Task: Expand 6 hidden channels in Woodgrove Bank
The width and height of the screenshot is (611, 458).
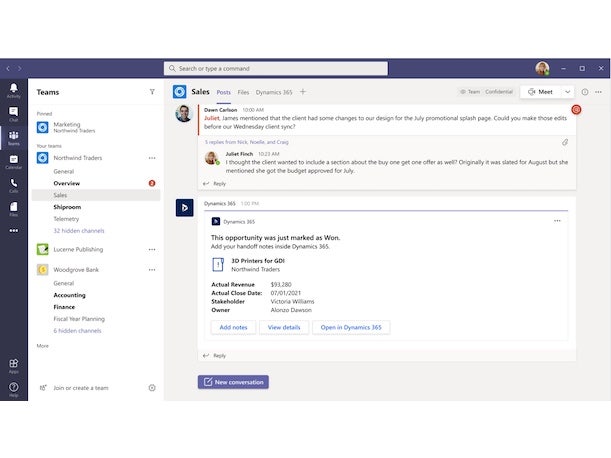Action: pyautogui.click(x=77, y=331)
